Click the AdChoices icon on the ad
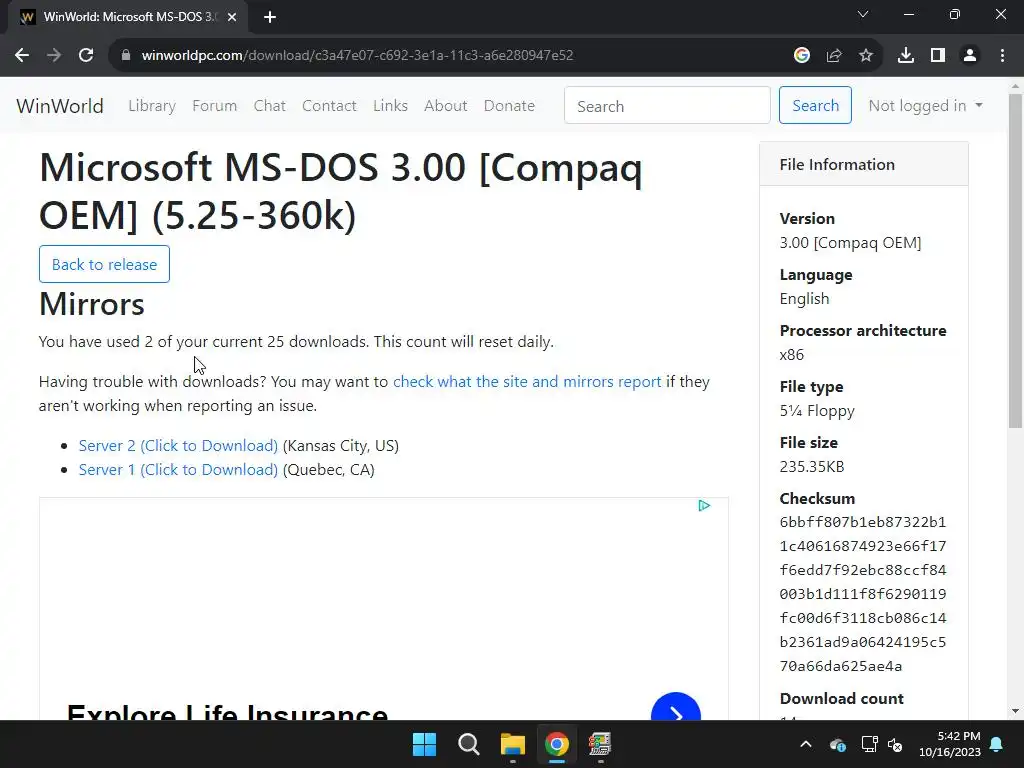1024x768 pixels. tap(704, 505)
